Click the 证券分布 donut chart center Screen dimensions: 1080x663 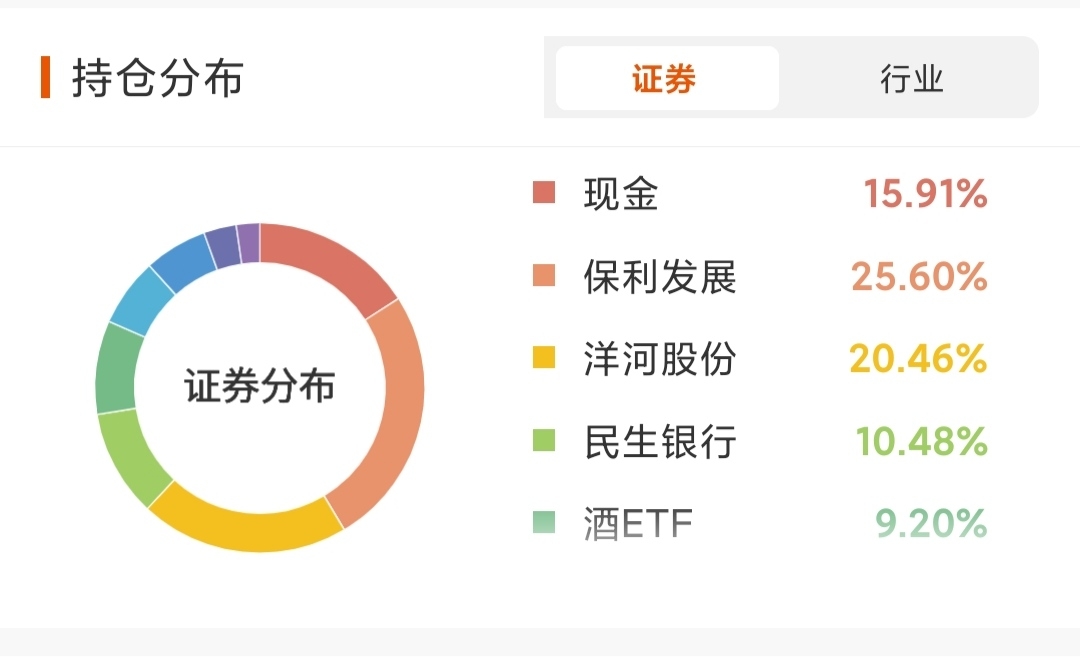[x=259, y=387]
